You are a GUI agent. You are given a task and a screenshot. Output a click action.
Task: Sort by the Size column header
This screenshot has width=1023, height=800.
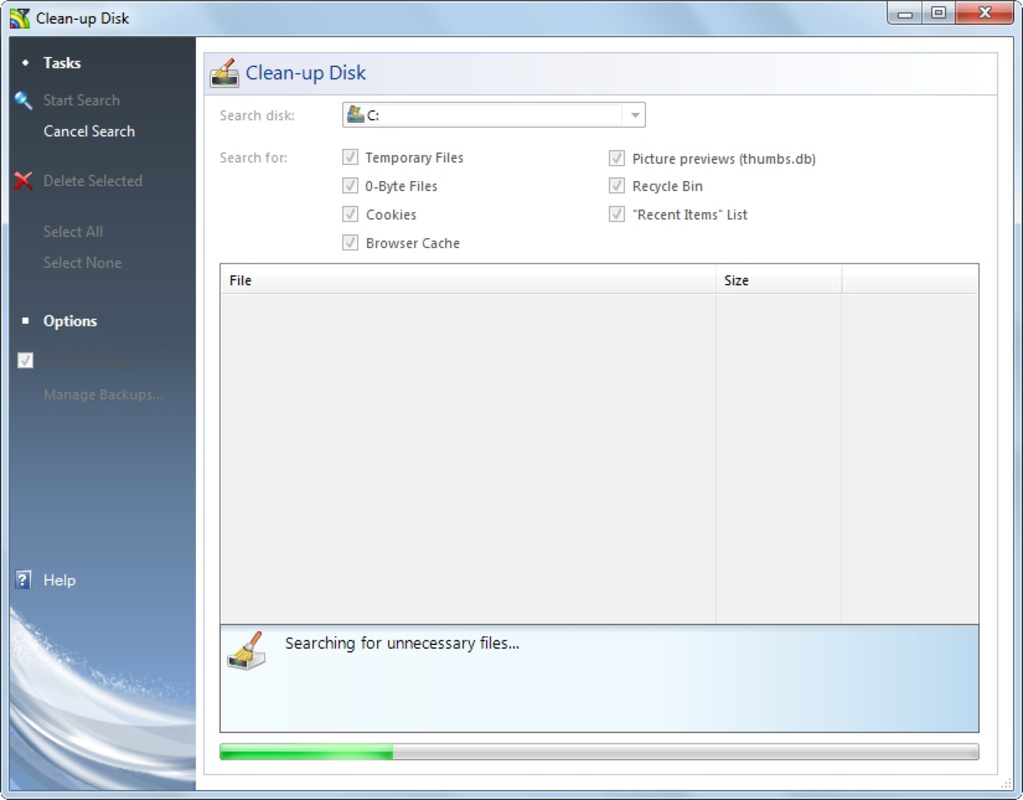(779, 280)
